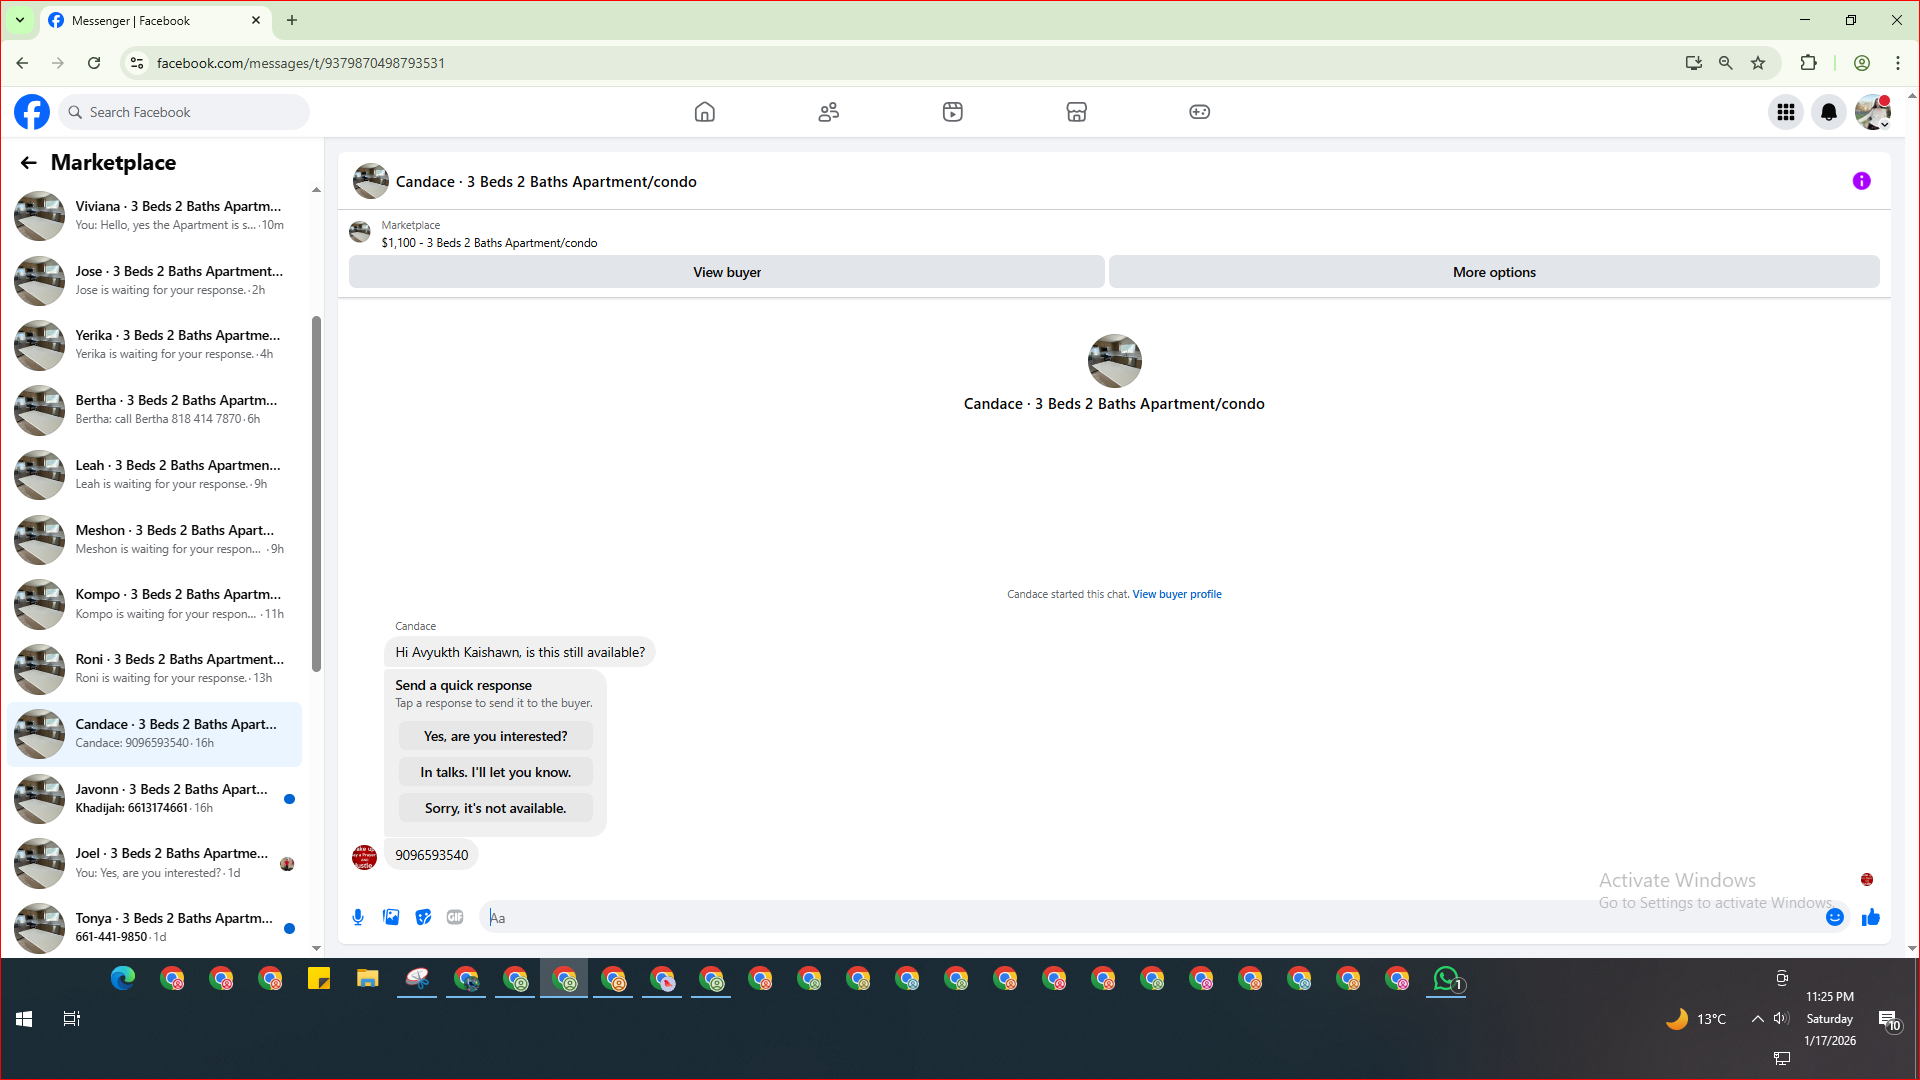The image size is (1920, 1080).
Task: Go to Facebook Marketplace tab
Action: [1076, 112]
